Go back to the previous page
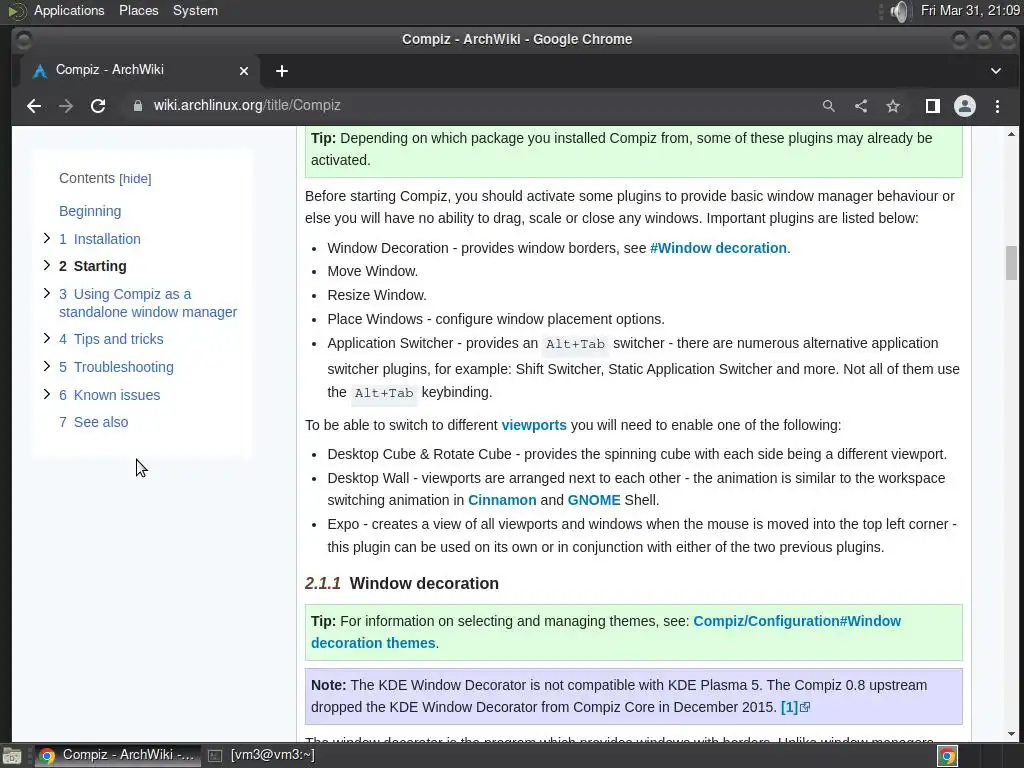This screenshot has width=1024, height=768. coord(34,106)
